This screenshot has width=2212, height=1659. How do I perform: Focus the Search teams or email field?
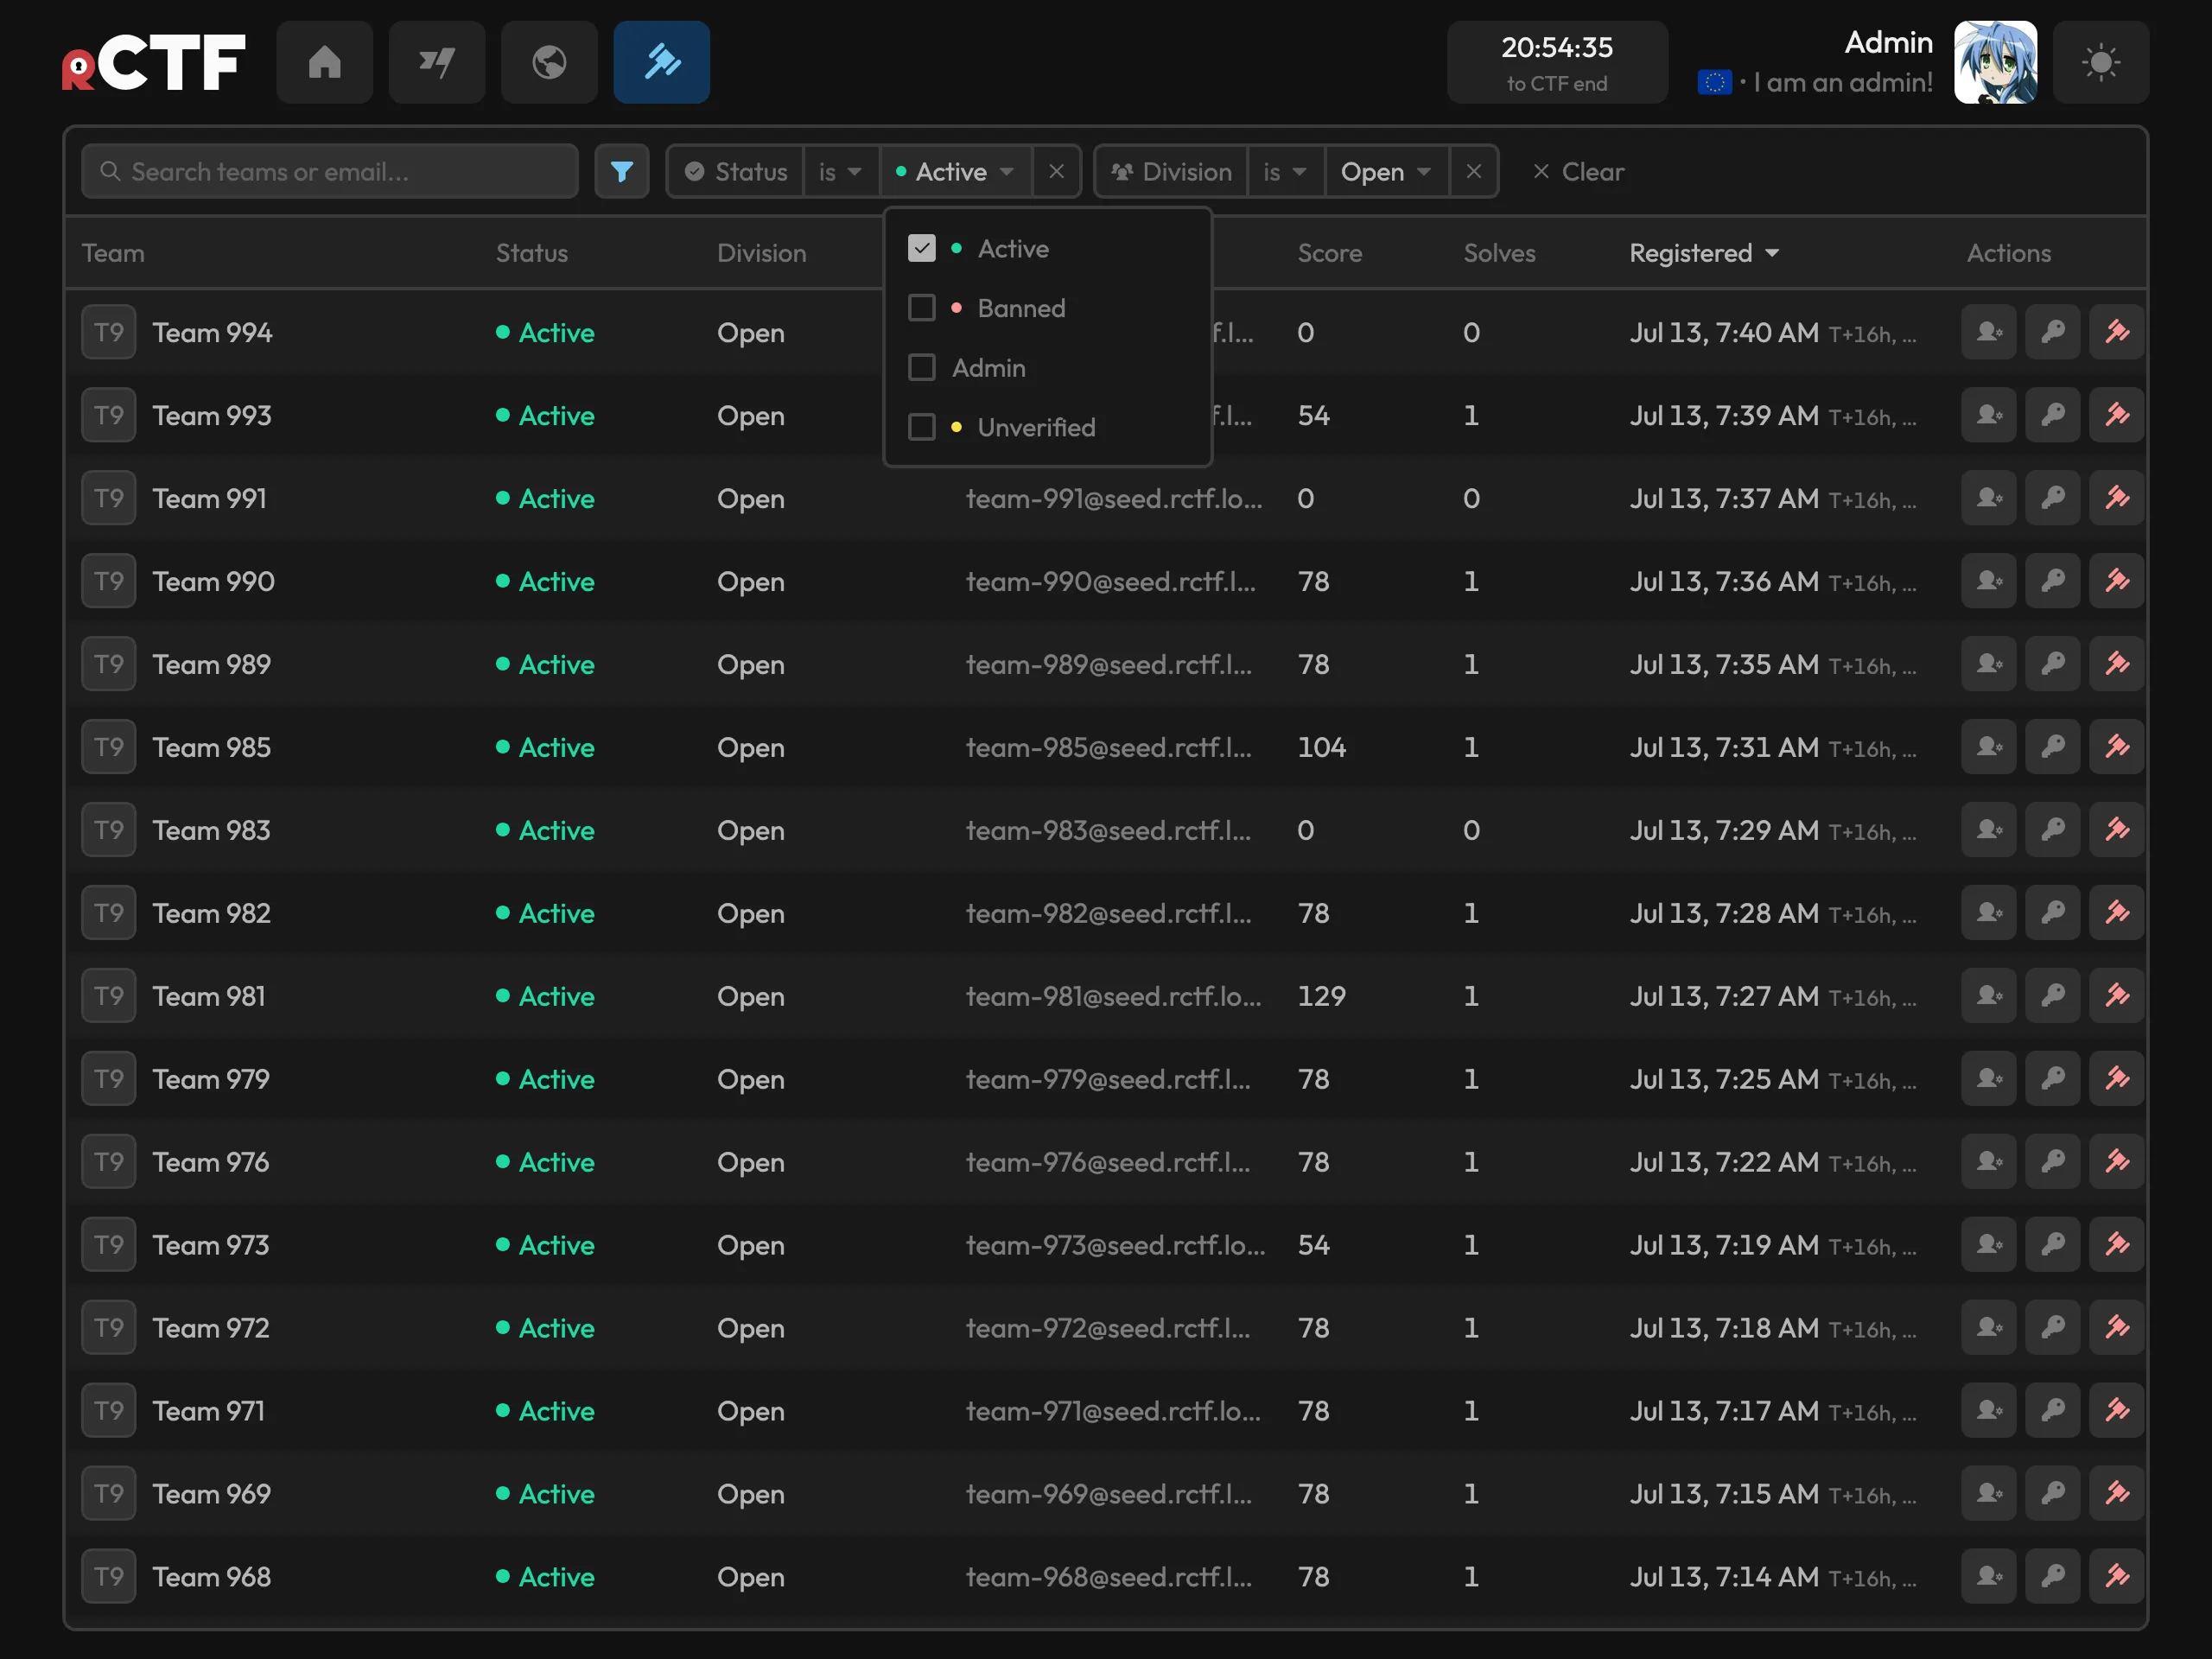[x=330, y=172]
